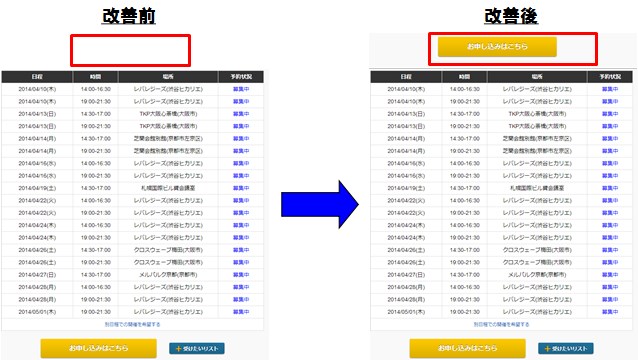Click お申し込みはこちら below the 改善後 table

tap(468, 348)
